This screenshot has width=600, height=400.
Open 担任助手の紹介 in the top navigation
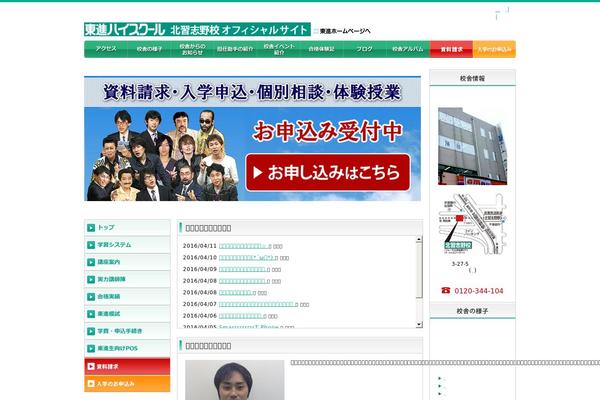pyautogui.click(x=235, y=49)
